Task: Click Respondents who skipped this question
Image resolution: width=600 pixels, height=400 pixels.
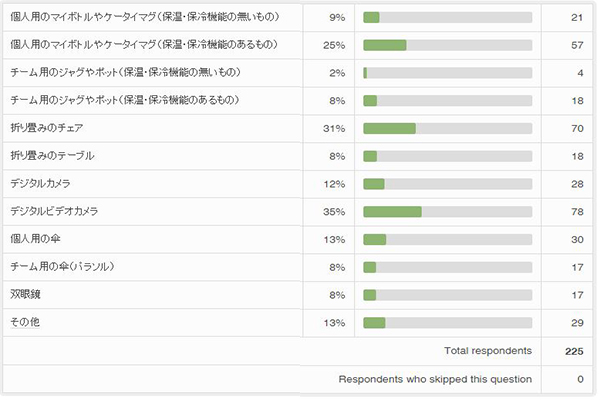Action: 435,379
